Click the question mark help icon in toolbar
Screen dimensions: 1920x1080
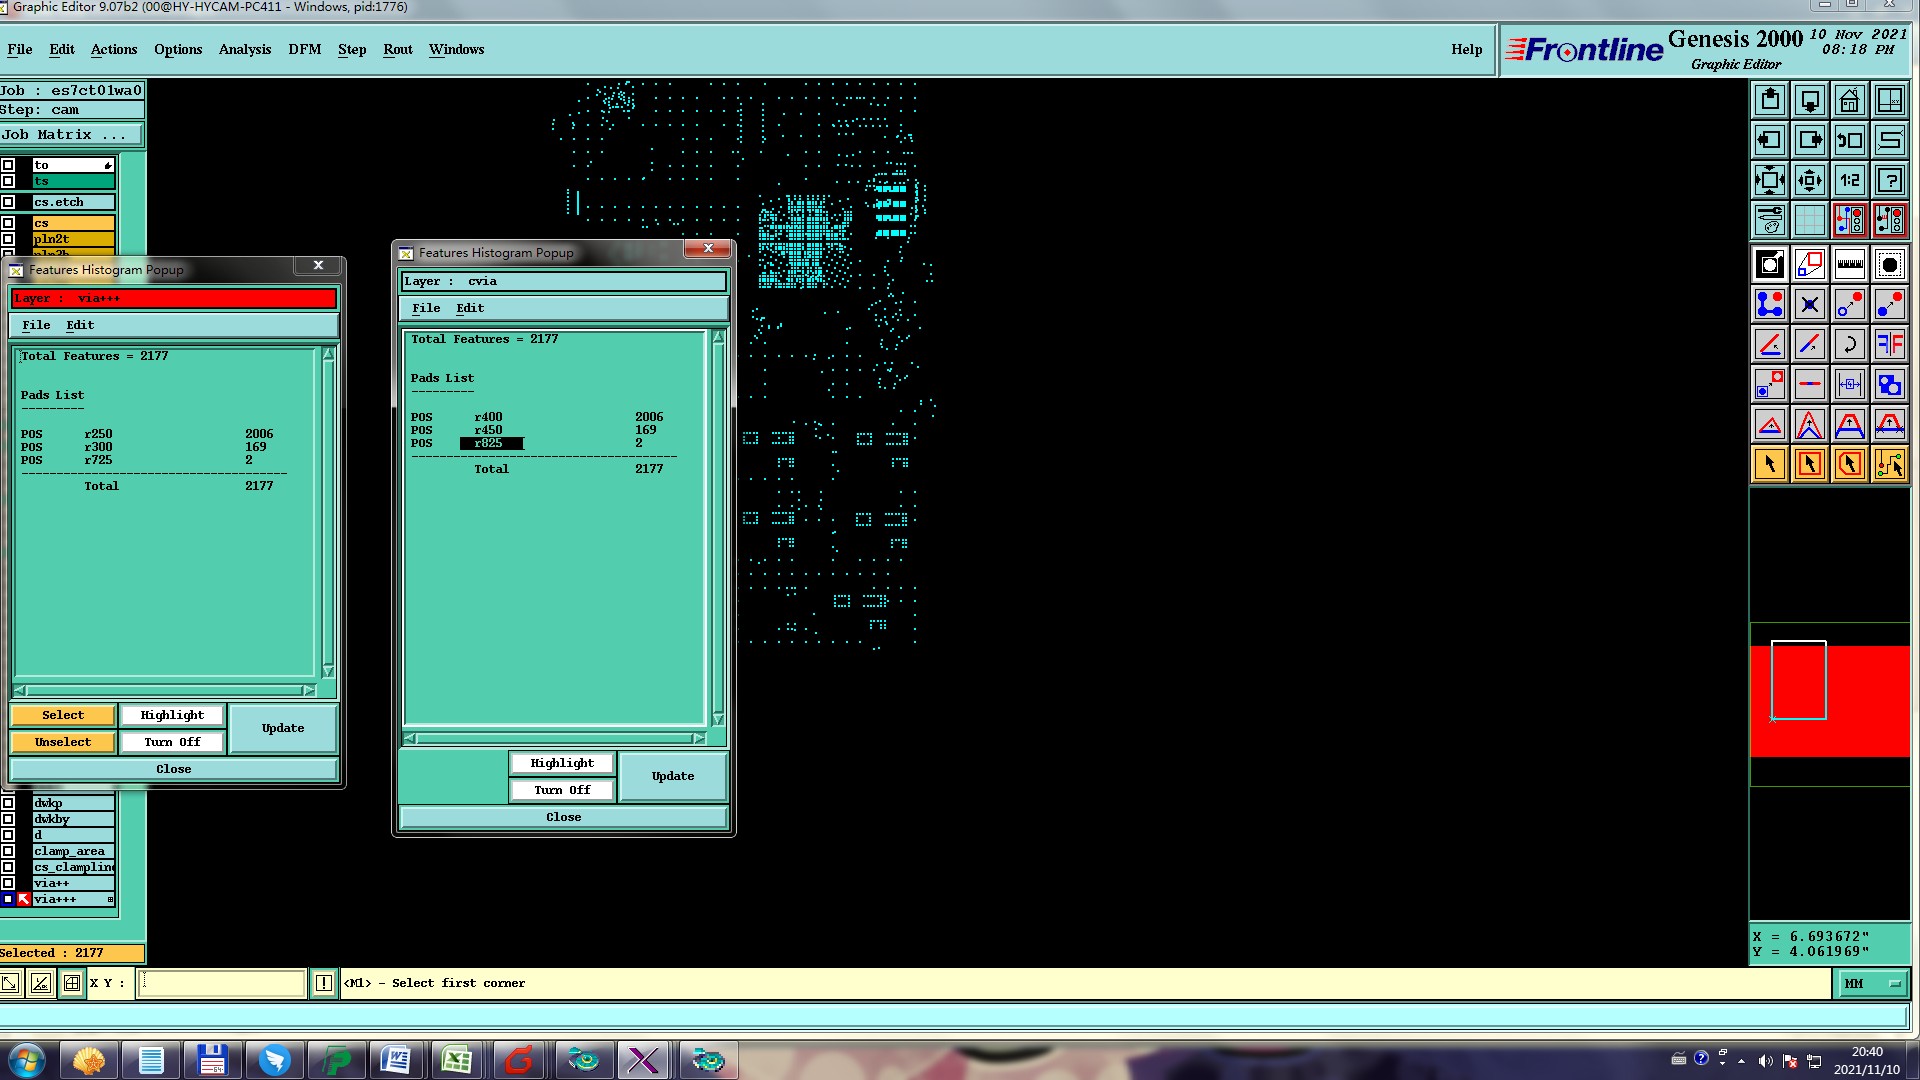click(1889, 181)
